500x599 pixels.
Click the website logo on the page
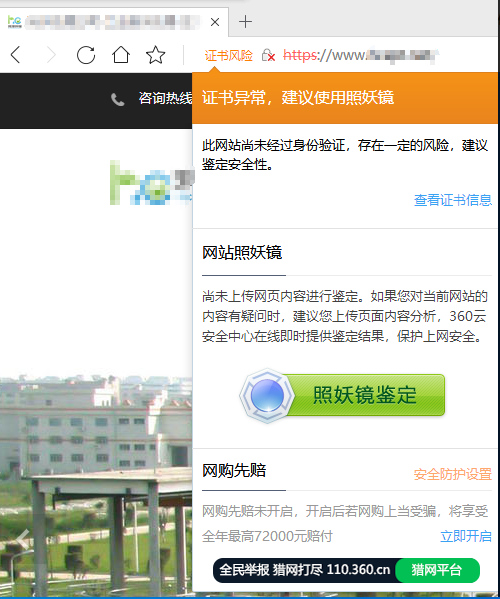point(152,183)
